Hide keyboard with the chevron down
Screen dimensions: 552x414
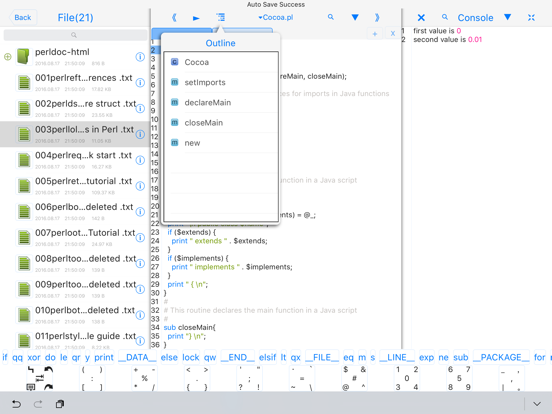click(537, 404)
